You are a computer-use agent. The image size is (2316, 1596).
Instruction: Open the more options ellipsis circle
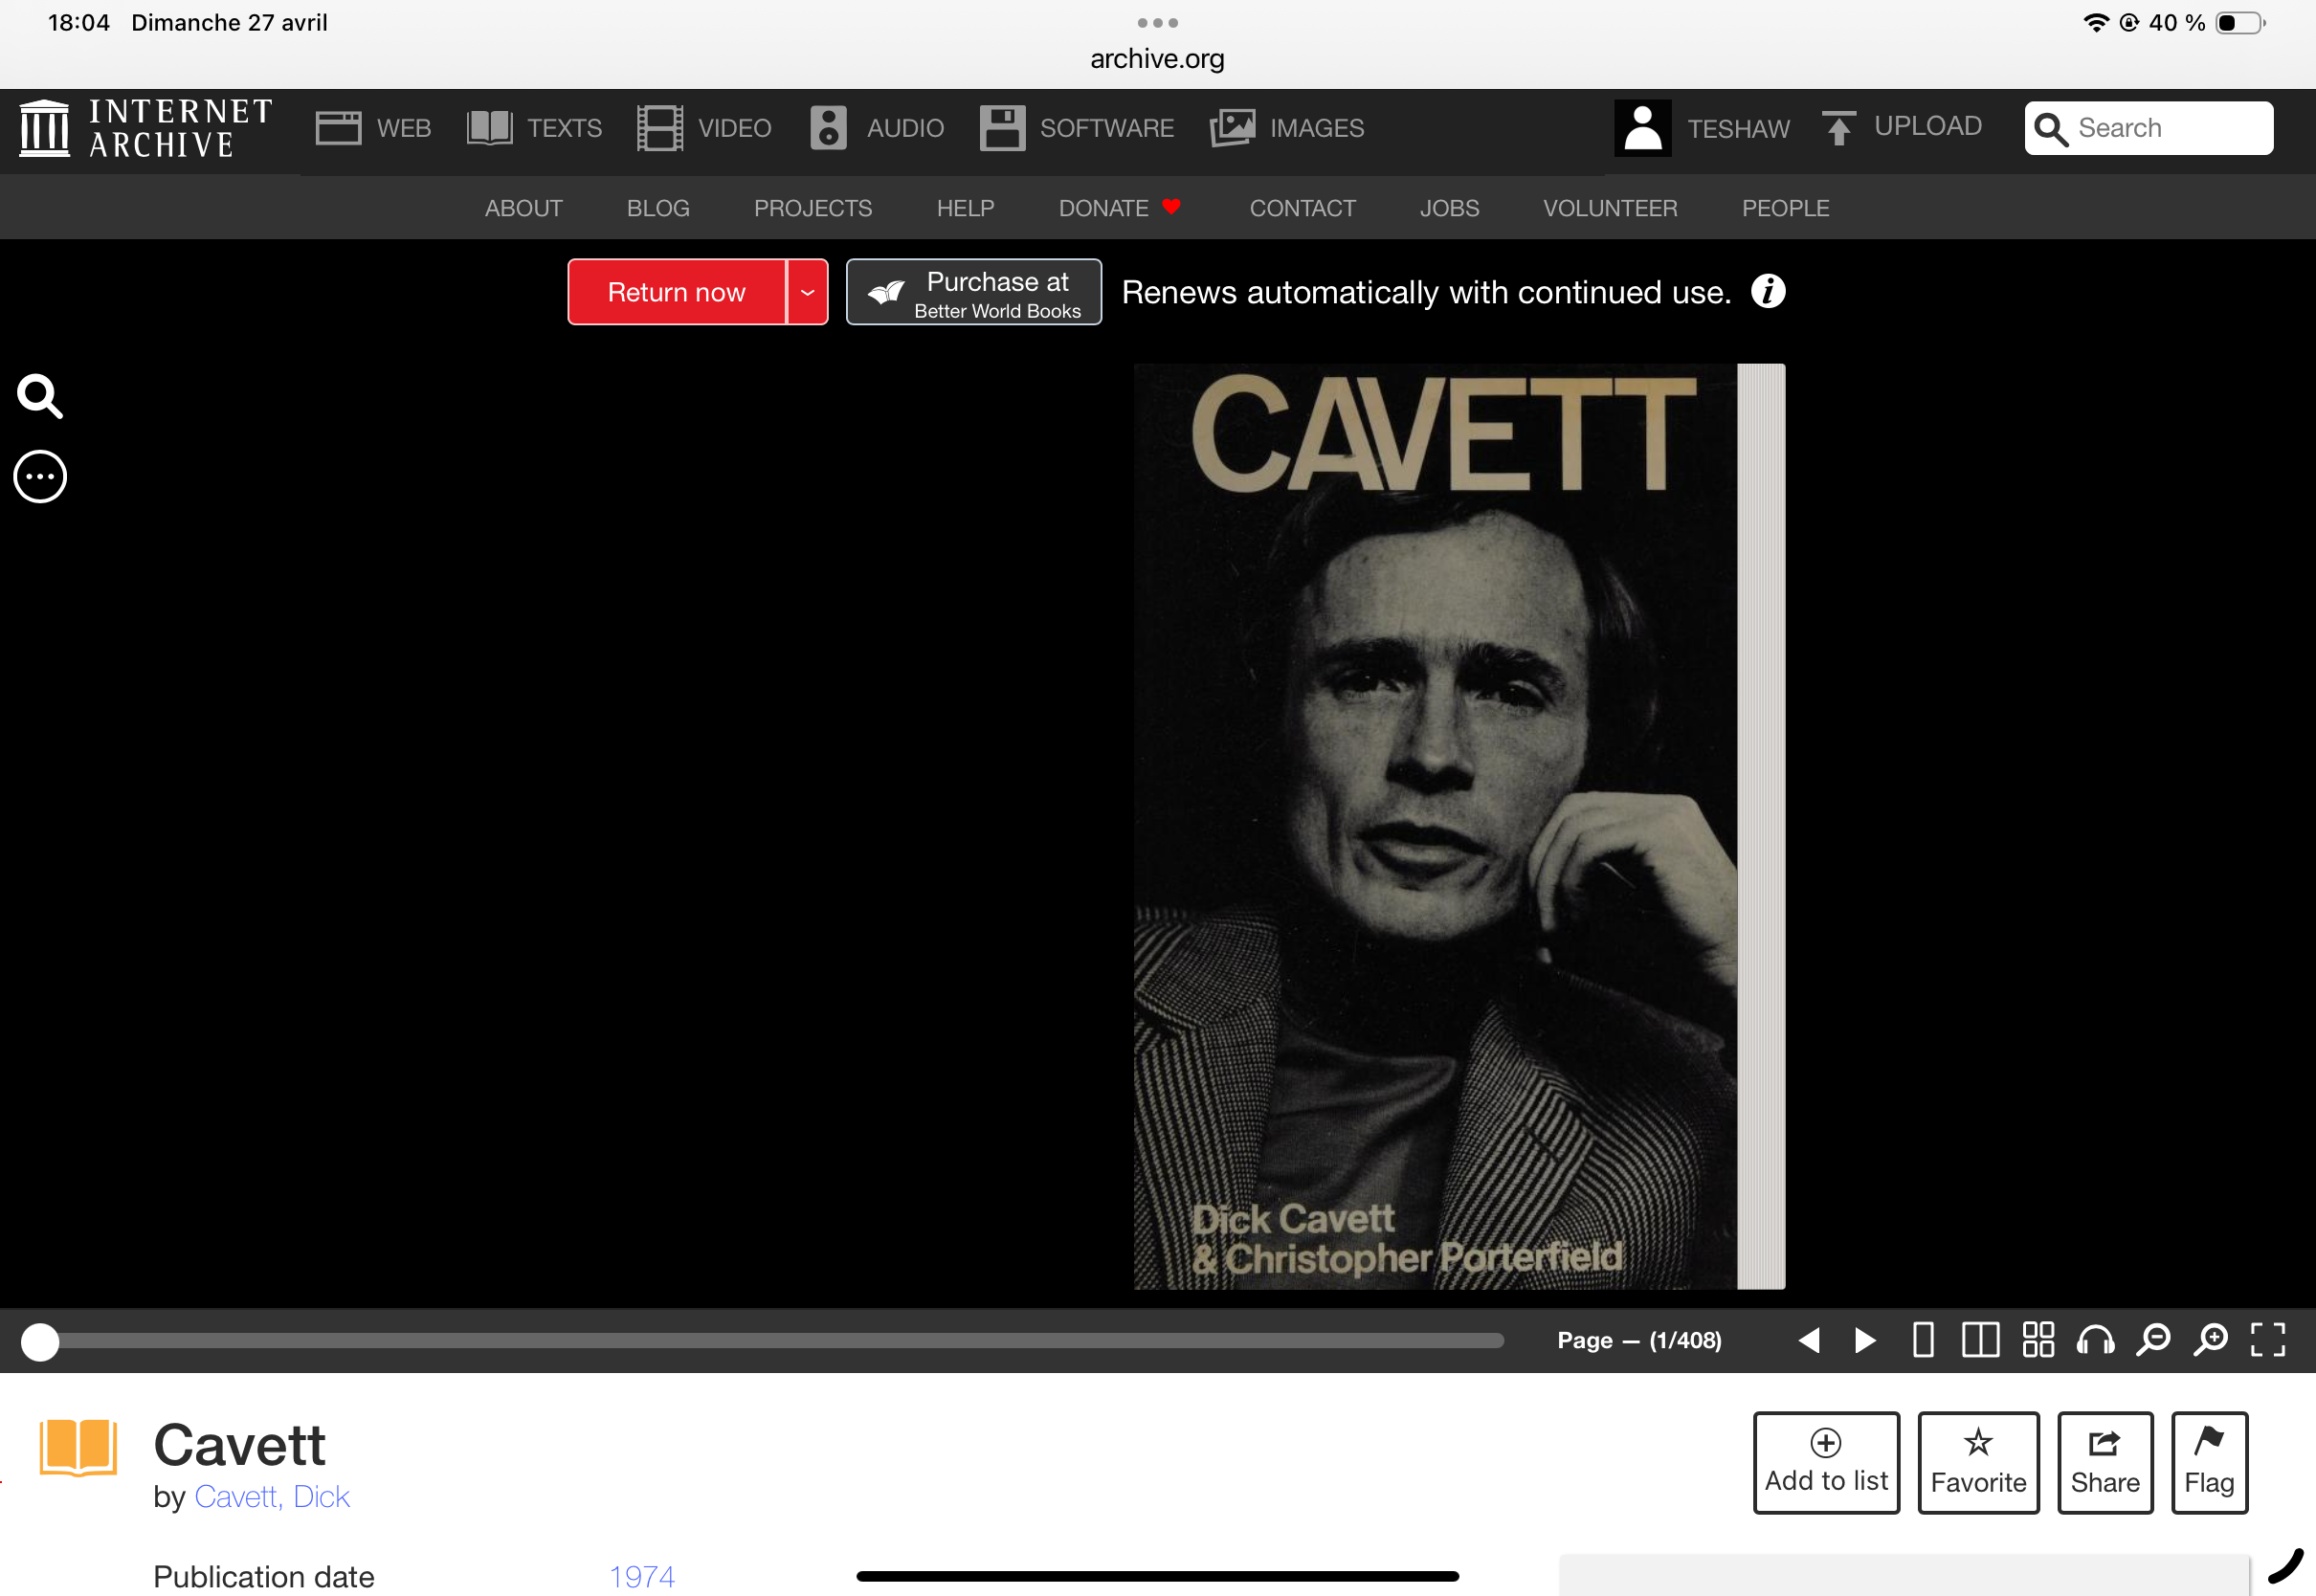[x=40, y=477]
